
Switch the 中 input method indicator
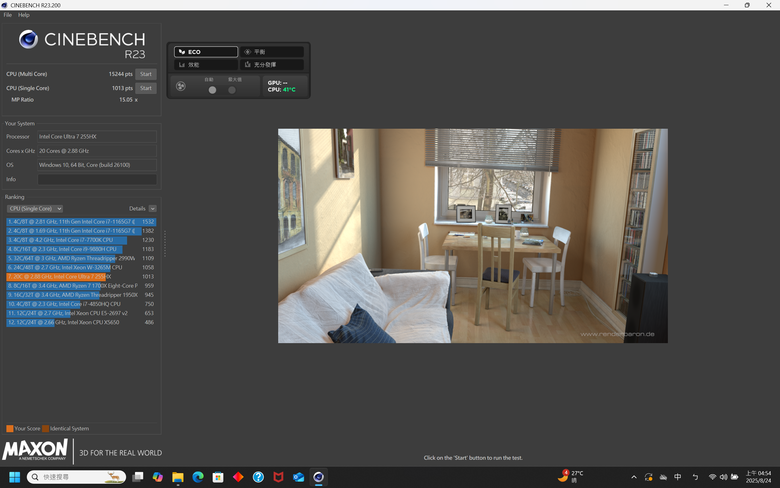(678, 477)
